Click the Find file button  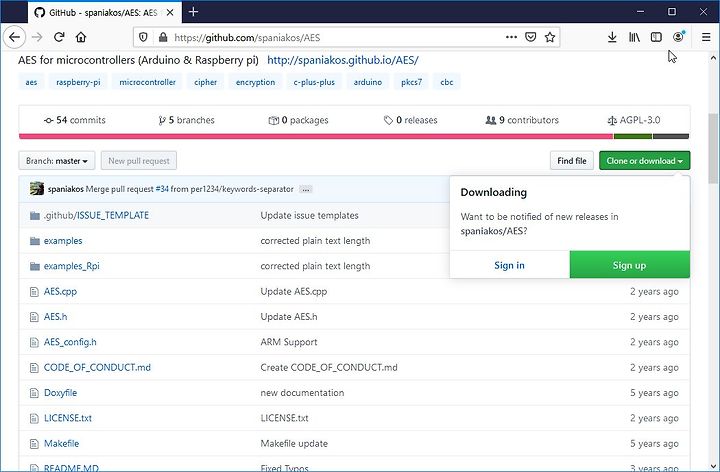[x=572, y=161]
